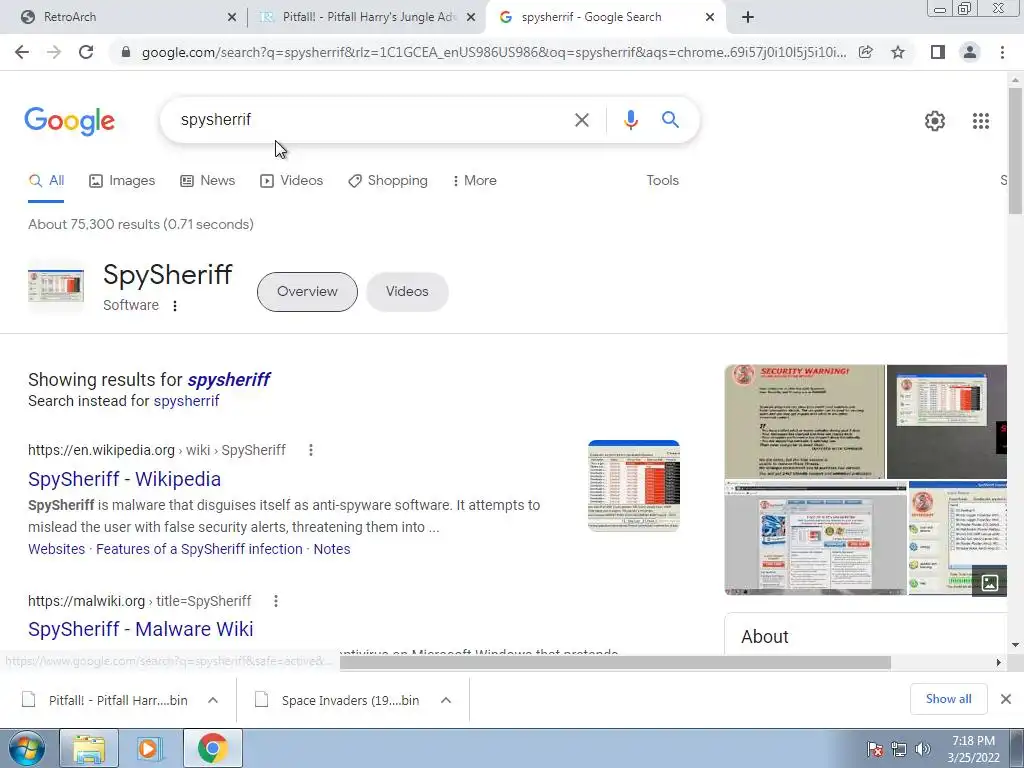Viewport: 1024px width, 768px height.
Task: Select the News search tab
Action: coord(208,181)
